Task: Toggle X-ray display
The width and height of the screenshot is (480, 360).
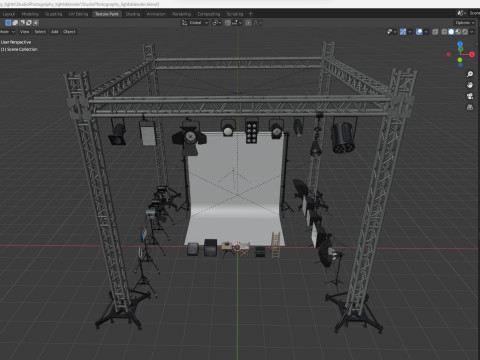Action: coord(435,32)
